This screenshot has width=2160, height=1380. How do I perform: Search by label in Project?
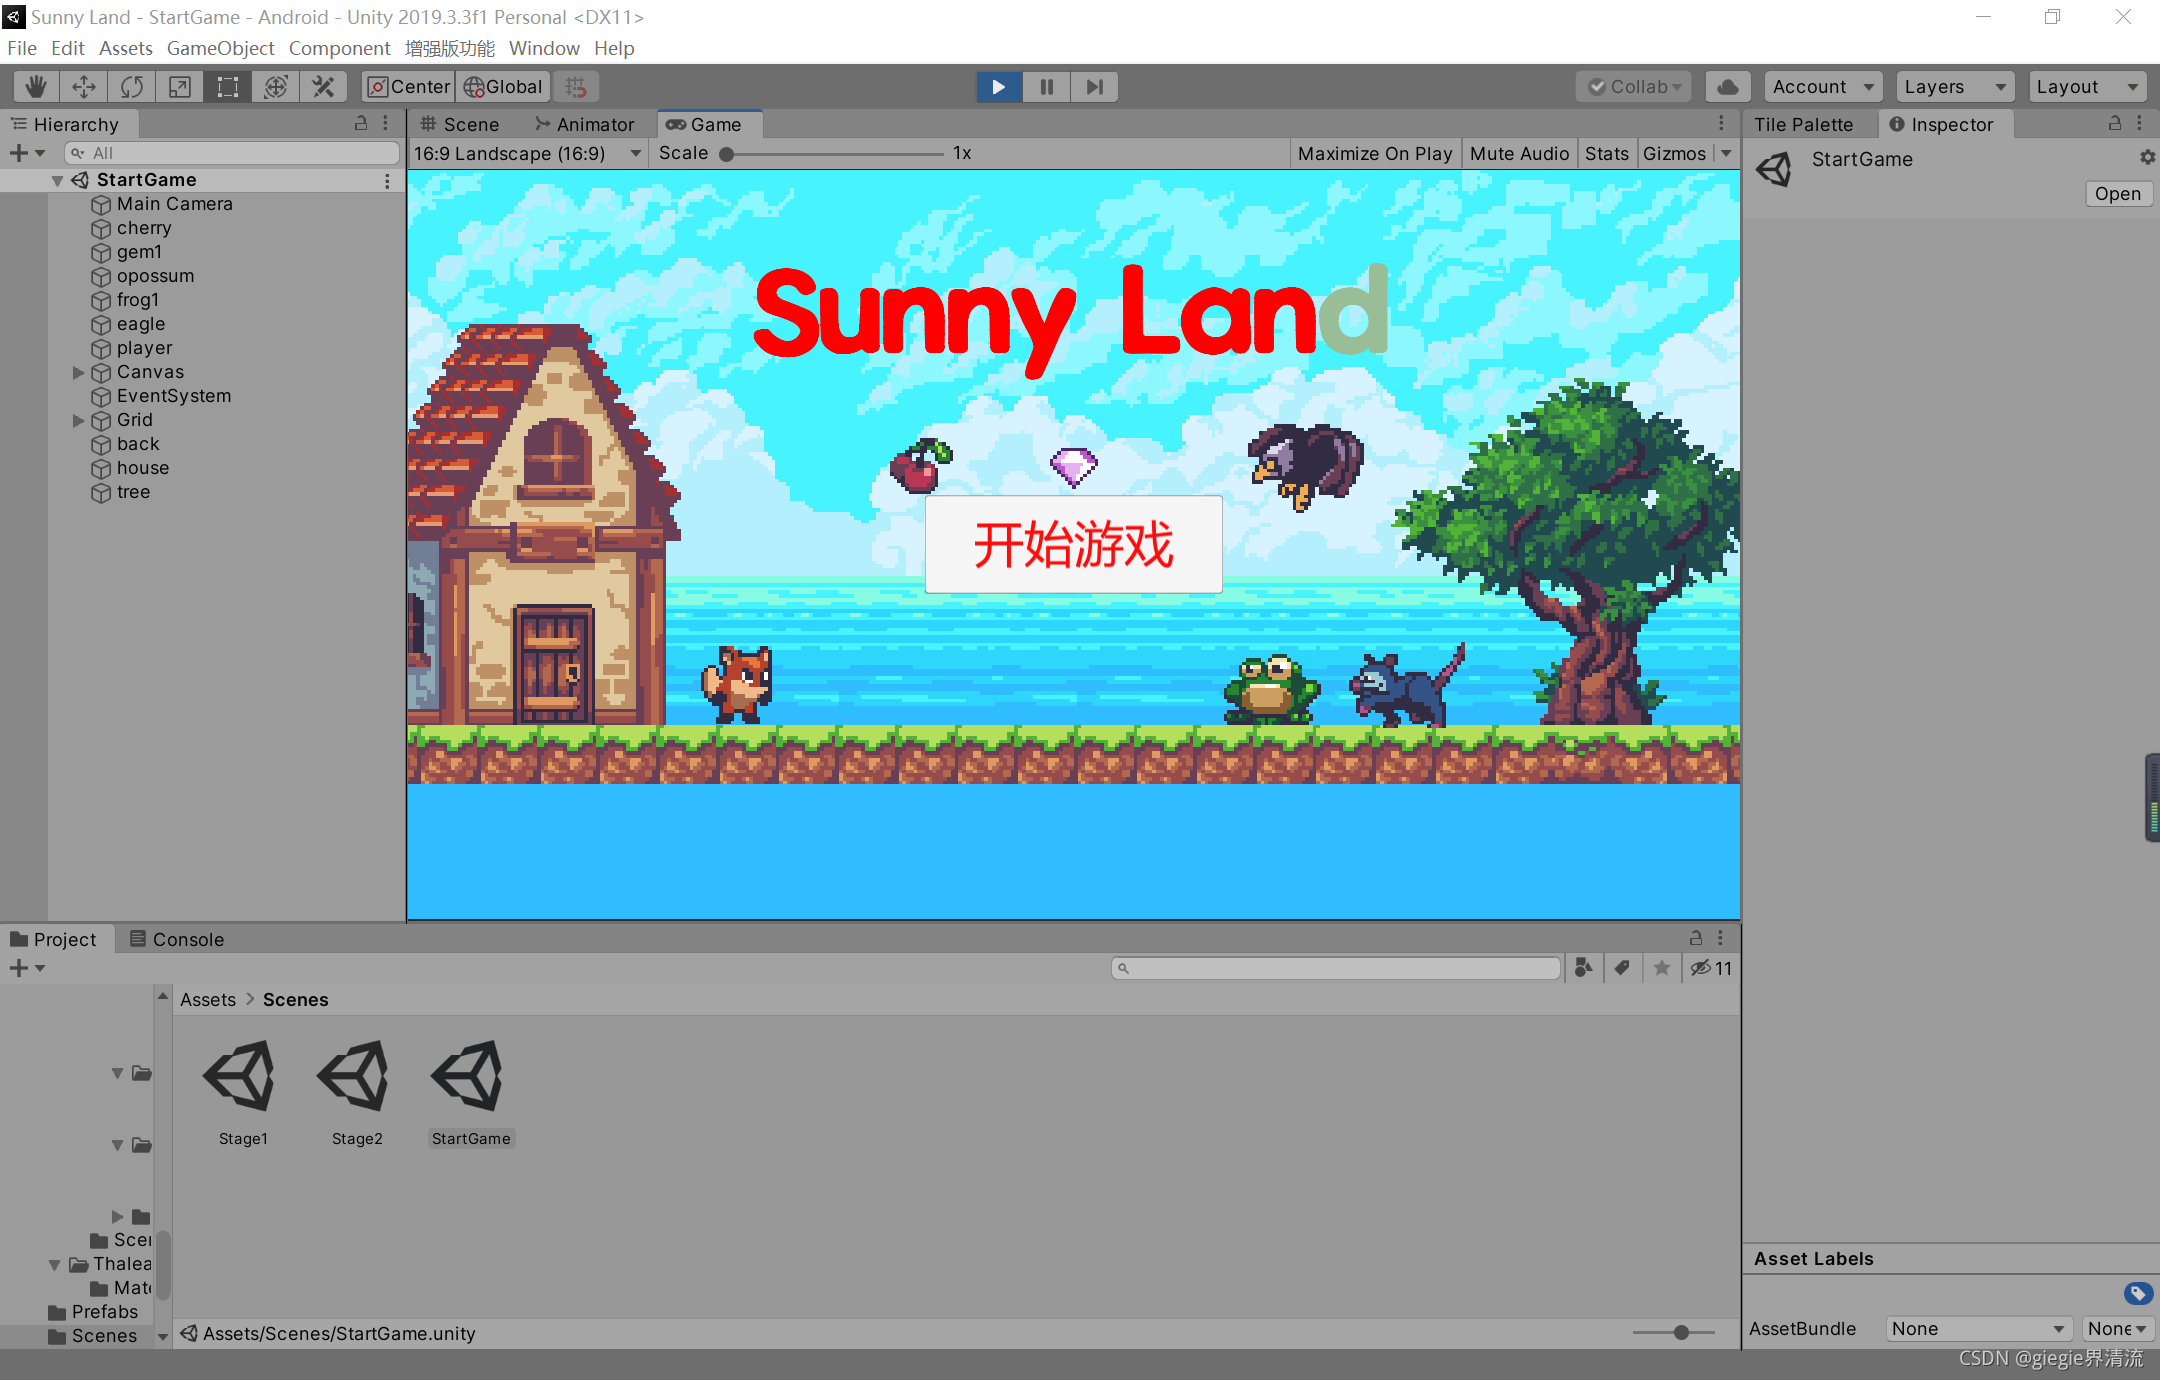tap(1622, 968)
